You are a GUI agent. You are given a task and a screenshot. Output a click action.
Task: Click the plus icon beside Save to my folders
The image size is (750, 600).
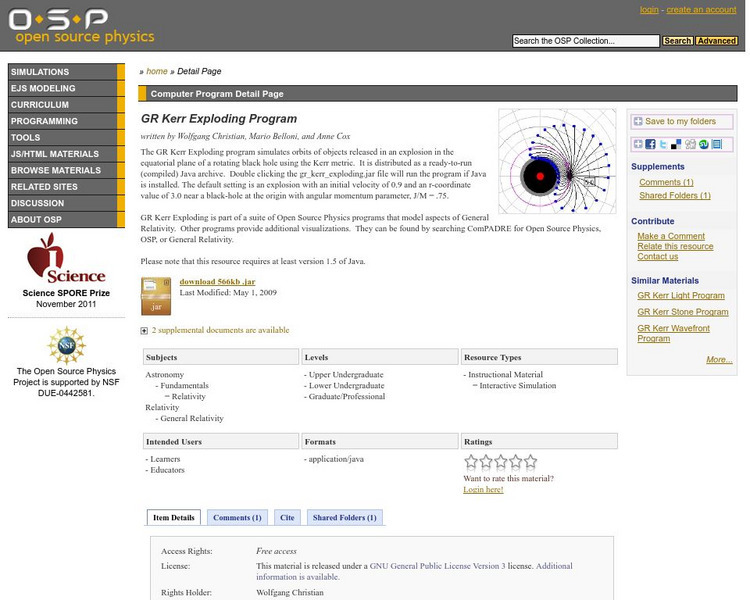point(638,122)
